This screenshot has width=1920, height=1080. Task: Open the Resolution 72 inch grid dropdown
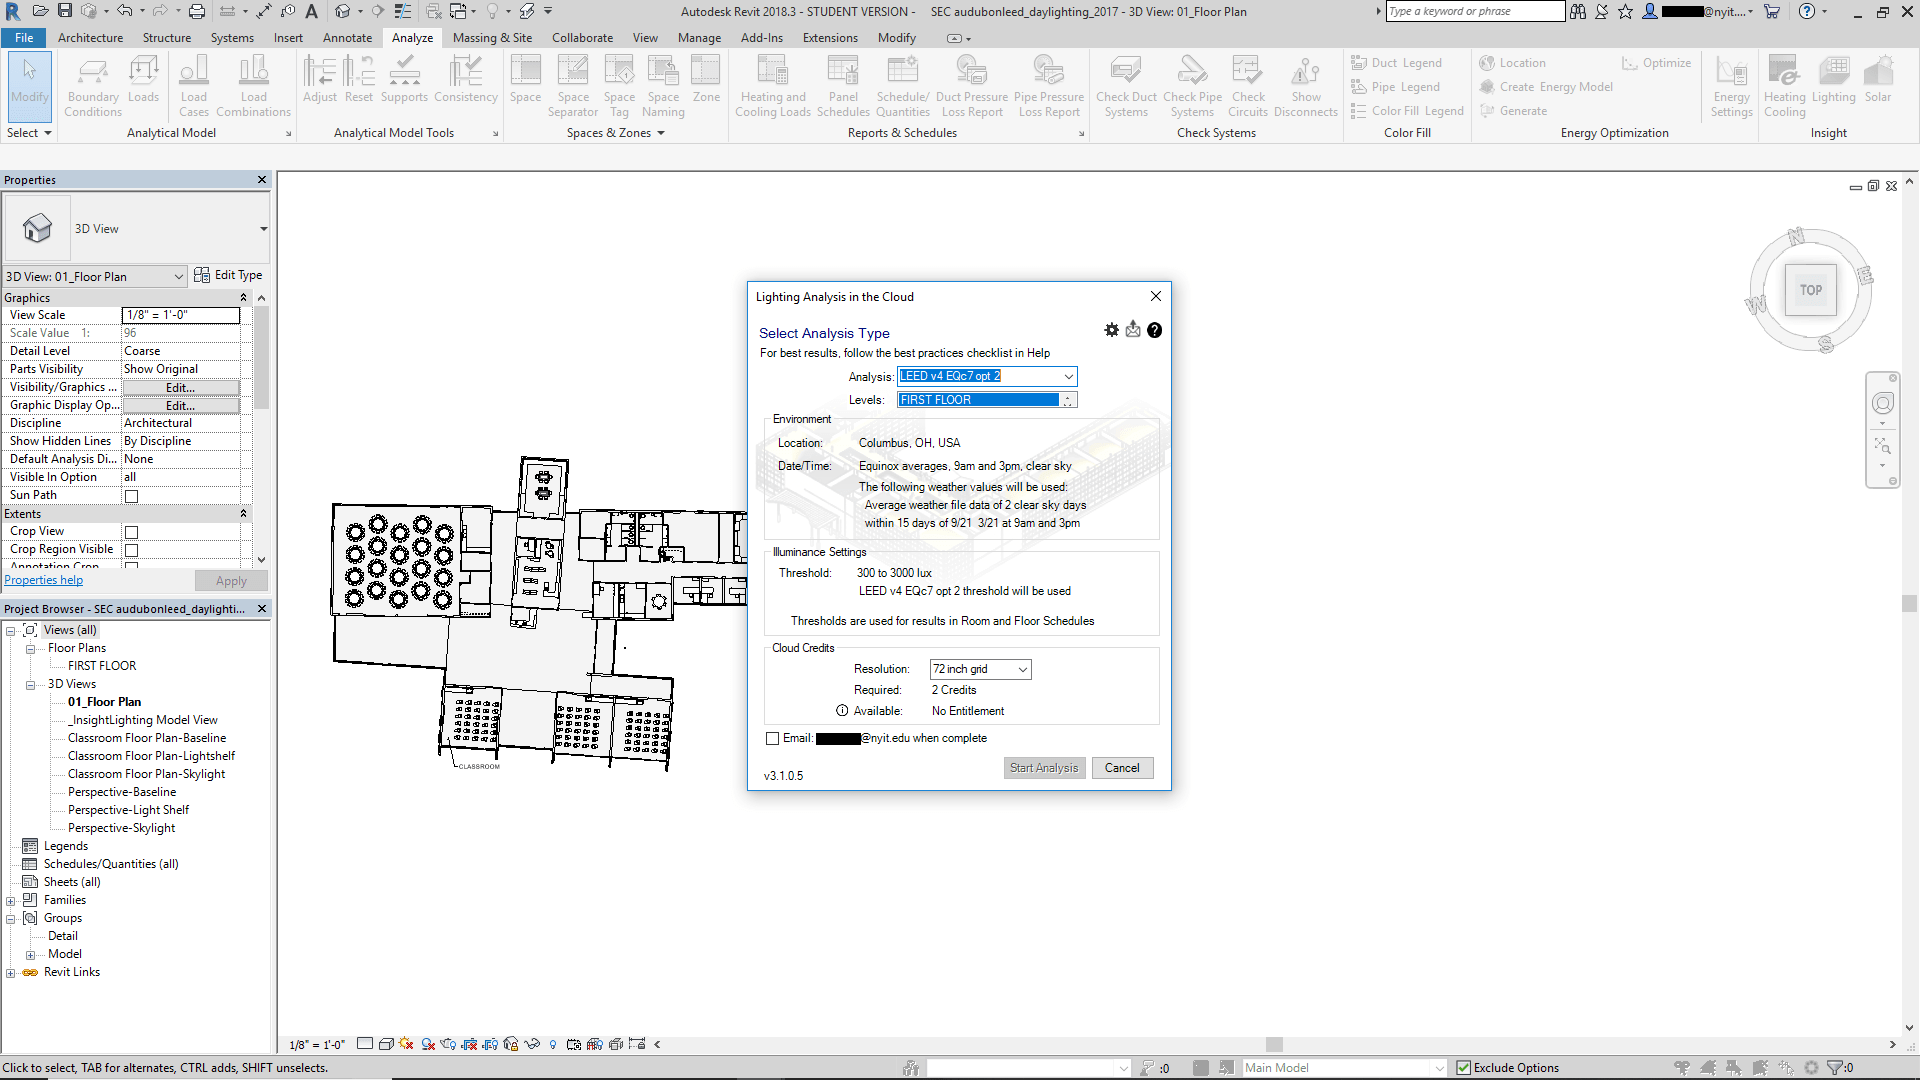(x=1022, y=670)
